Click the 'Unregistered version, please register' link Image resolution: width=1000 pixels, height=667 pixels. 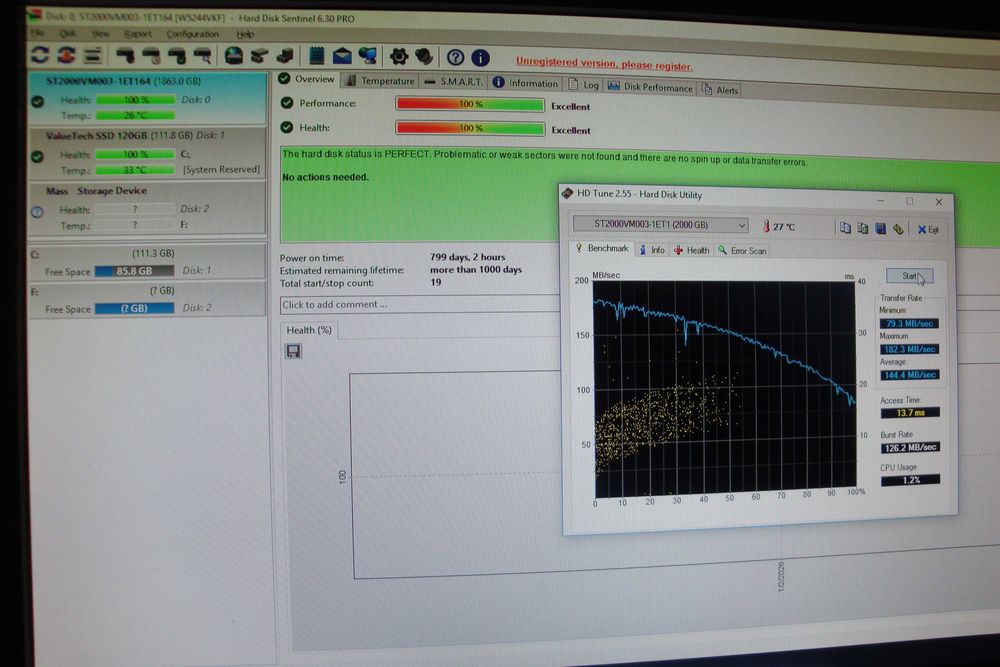click(604, 64)
